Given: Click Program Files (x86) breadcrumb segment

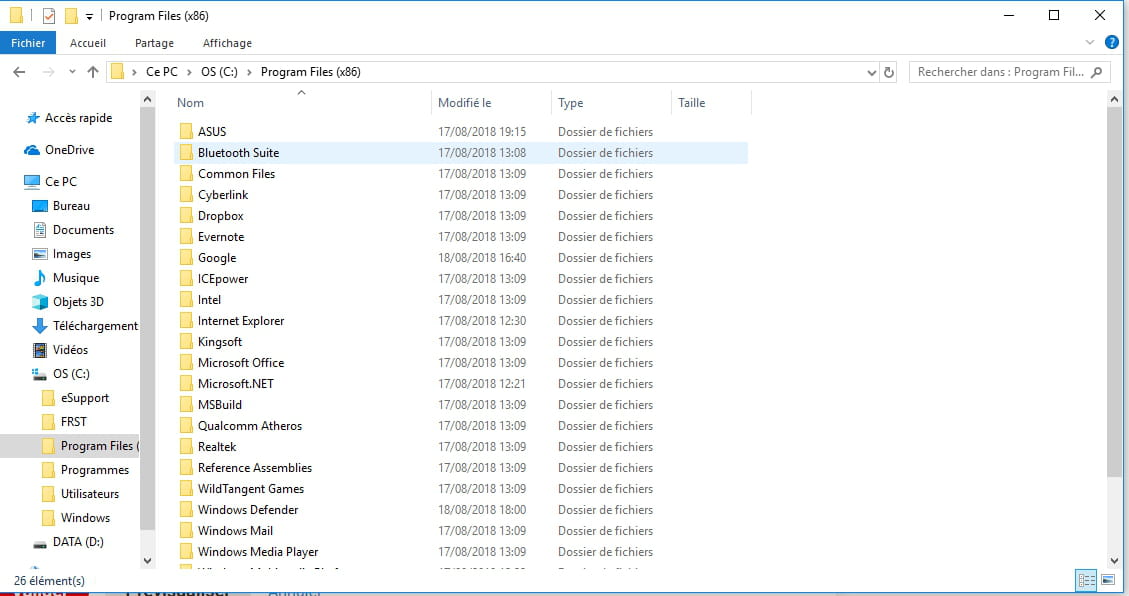Looking at the screenshot, I should [x=310, y=72].
